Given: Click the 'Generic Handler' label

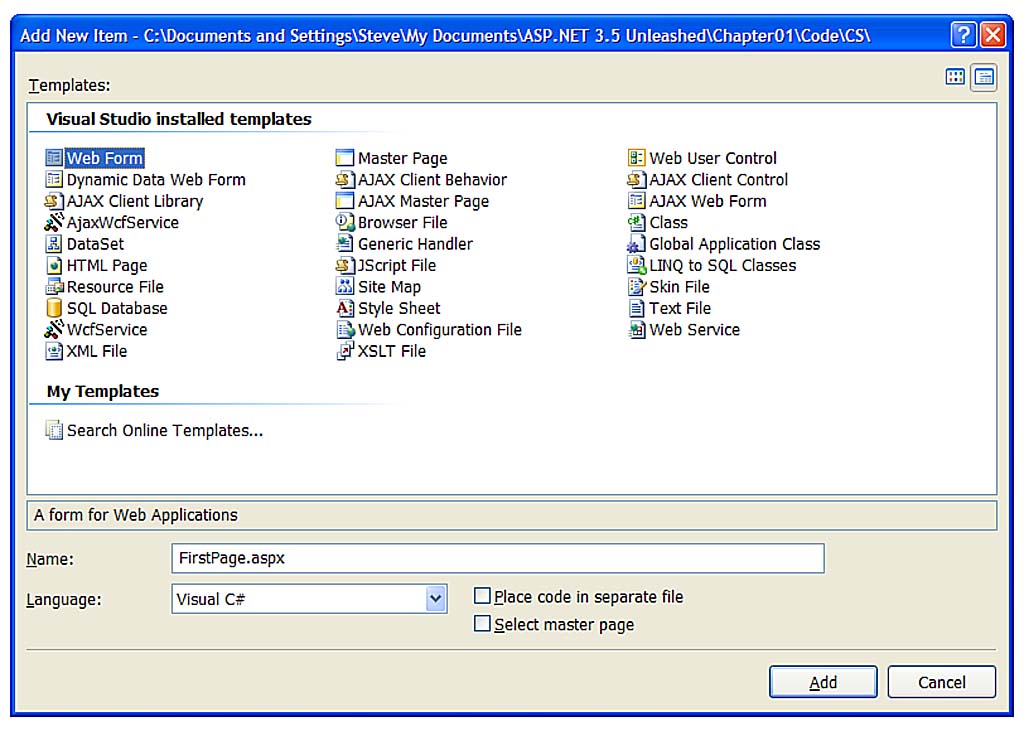Looking at the screenshot, I should (415, 244).
